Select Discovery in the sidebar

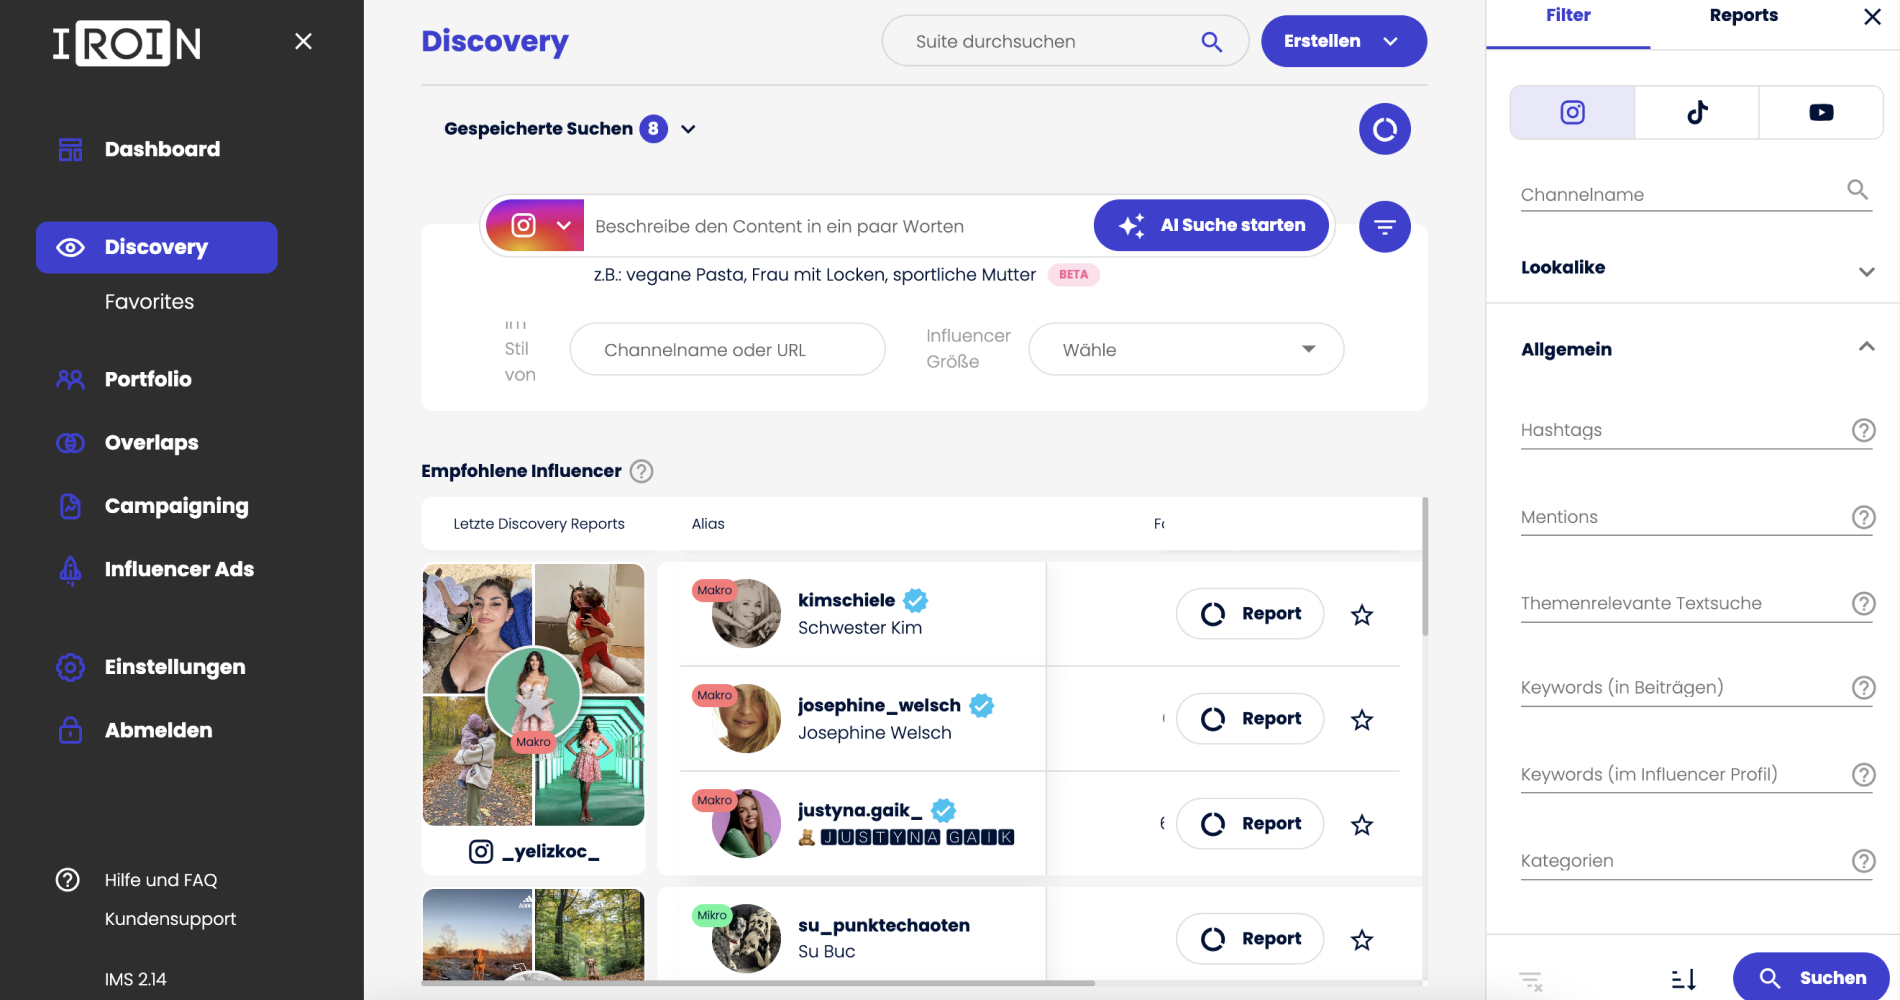[157, 247]
